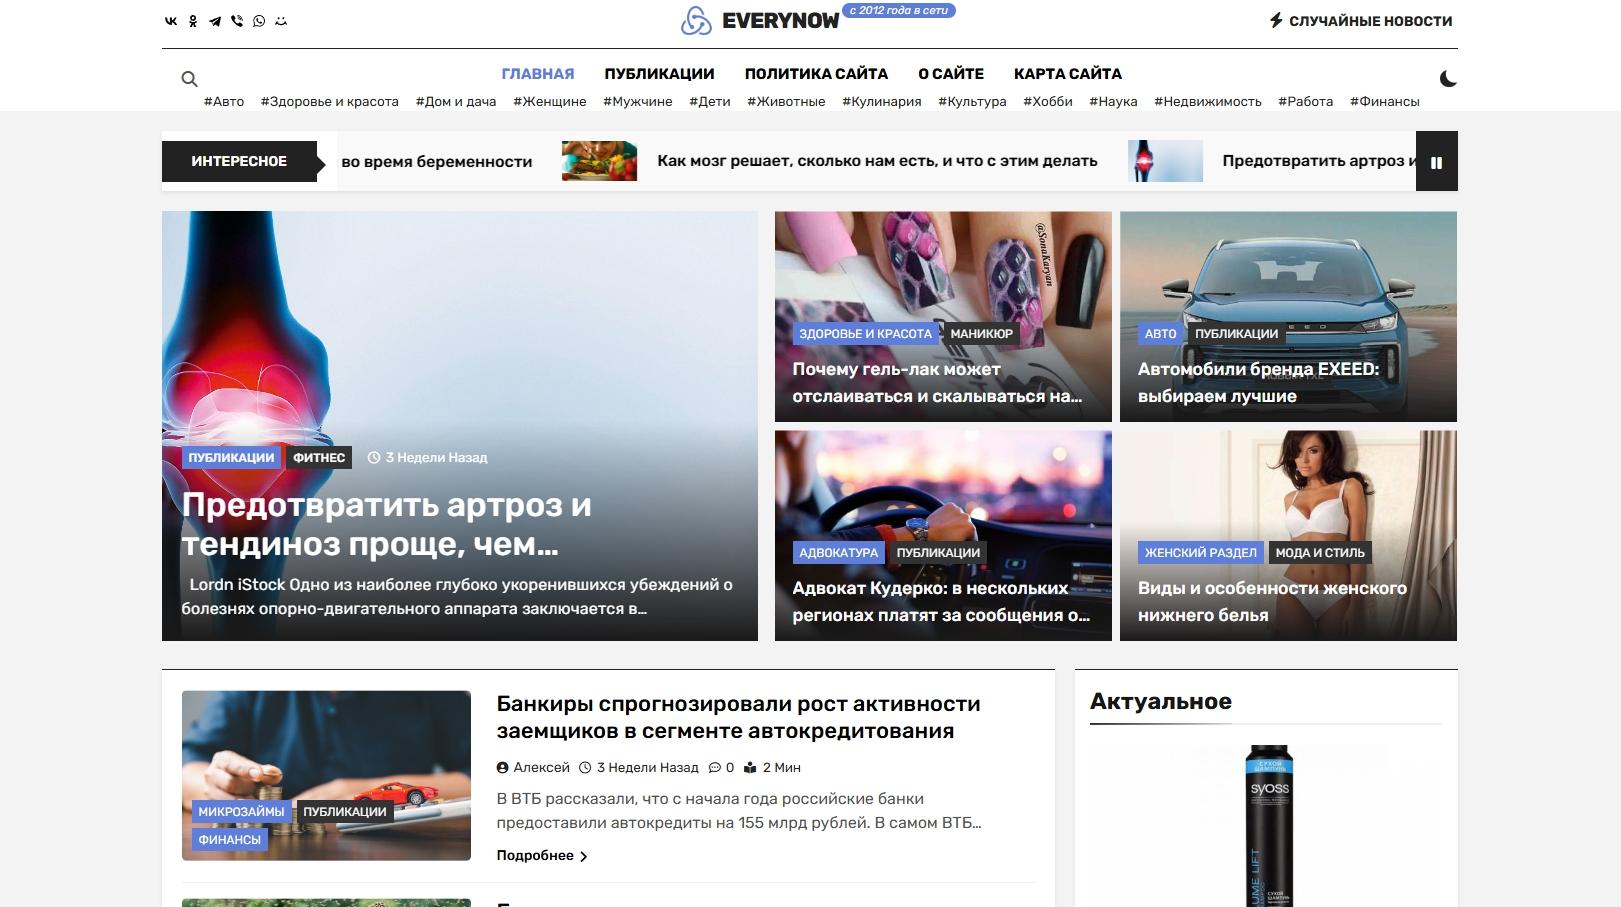1621x907 pixels.
Task: Open the #Наука hashtag link
Action: coord(1113,101)
